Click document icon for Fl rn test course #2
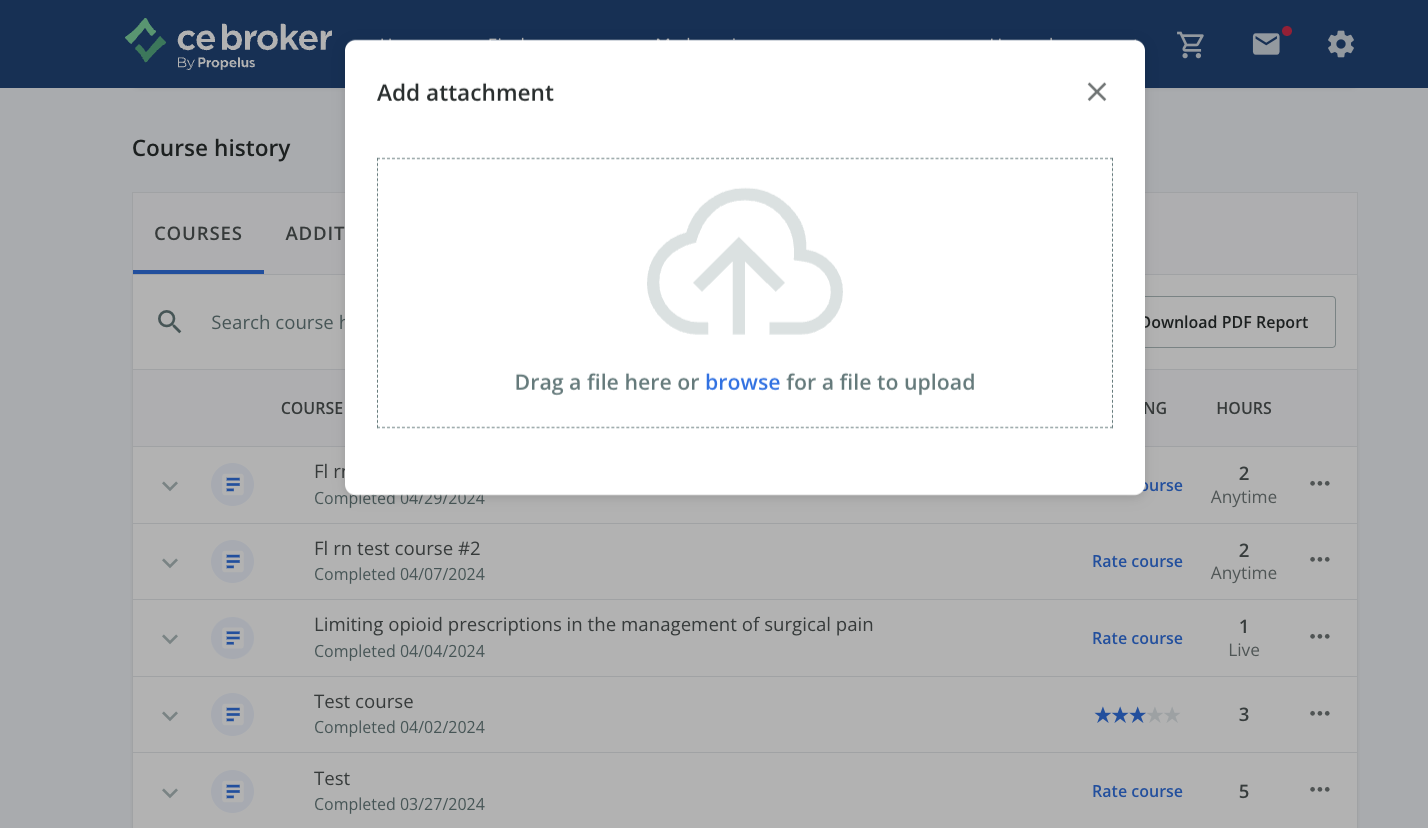1428x828 pixels. point(232,562)
